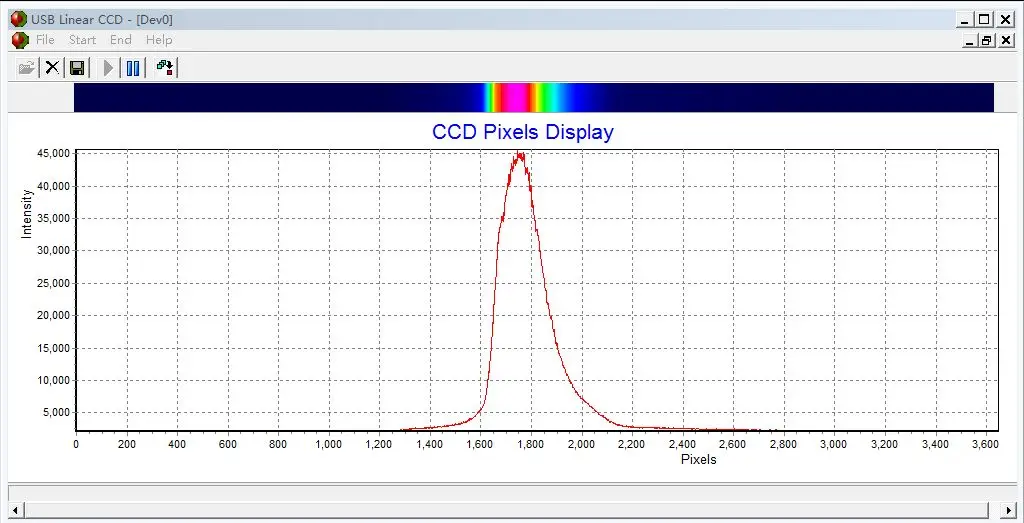The height and width of the screenshot is (523, 1024).
Task: Save data with the floppy disk icon
Action: [x=77, y=68]
